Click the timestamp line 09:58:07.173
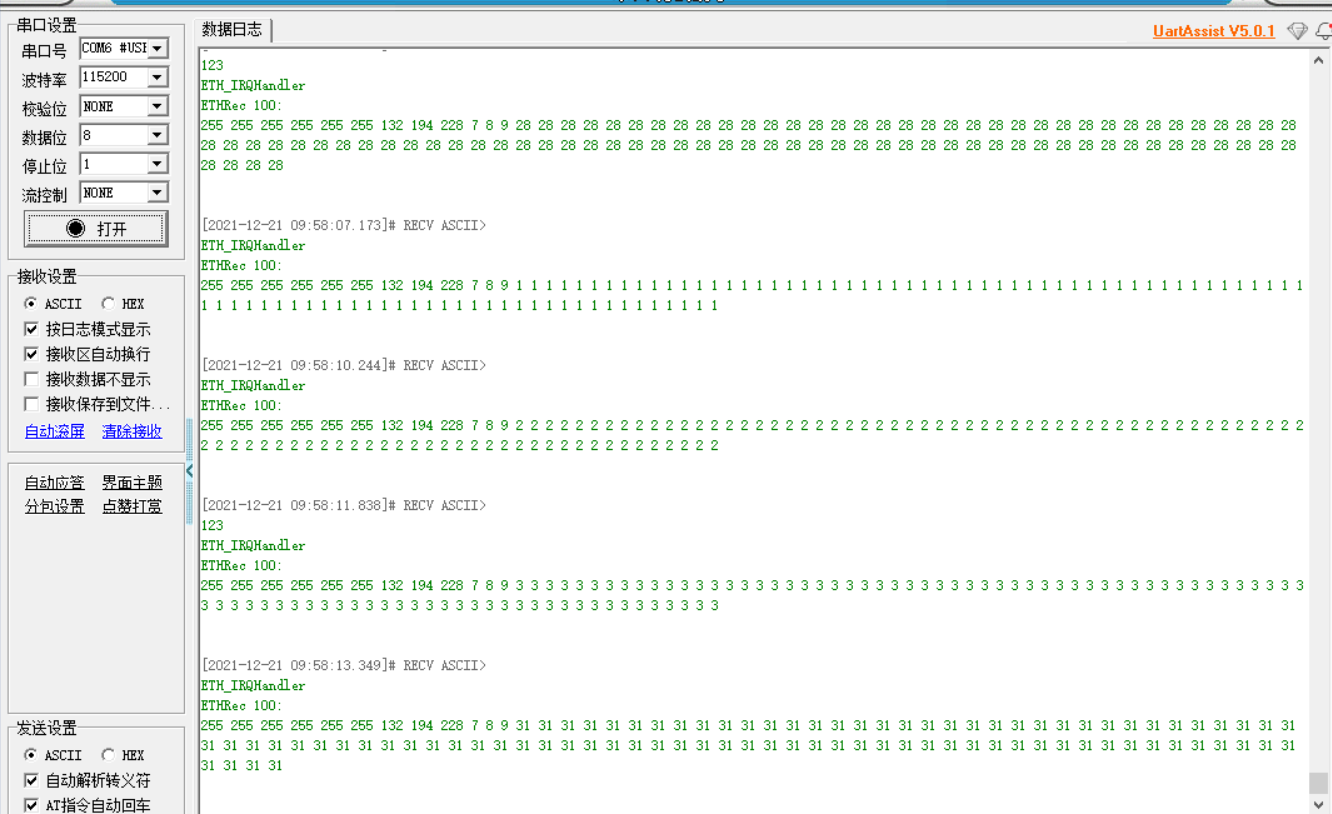1332x814 pixels. pos(343,225)
